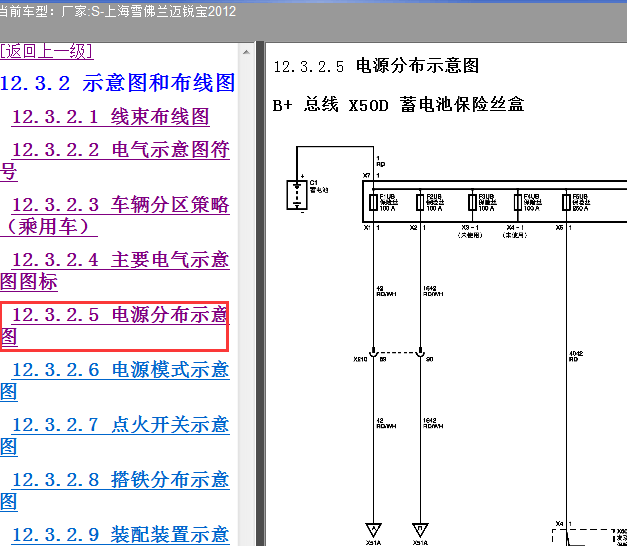Click the C1 battery symbol in diagram
Image resolution: width=627 pixels, height=546 pixels.
click(x=297, y=195)
